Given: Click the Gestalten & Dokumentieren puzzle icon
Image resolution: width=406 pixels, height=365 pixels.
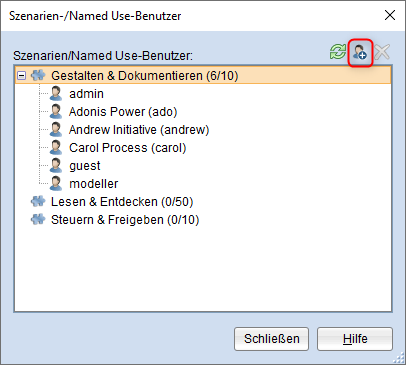Looking at the screenshot, I should 38,76.
